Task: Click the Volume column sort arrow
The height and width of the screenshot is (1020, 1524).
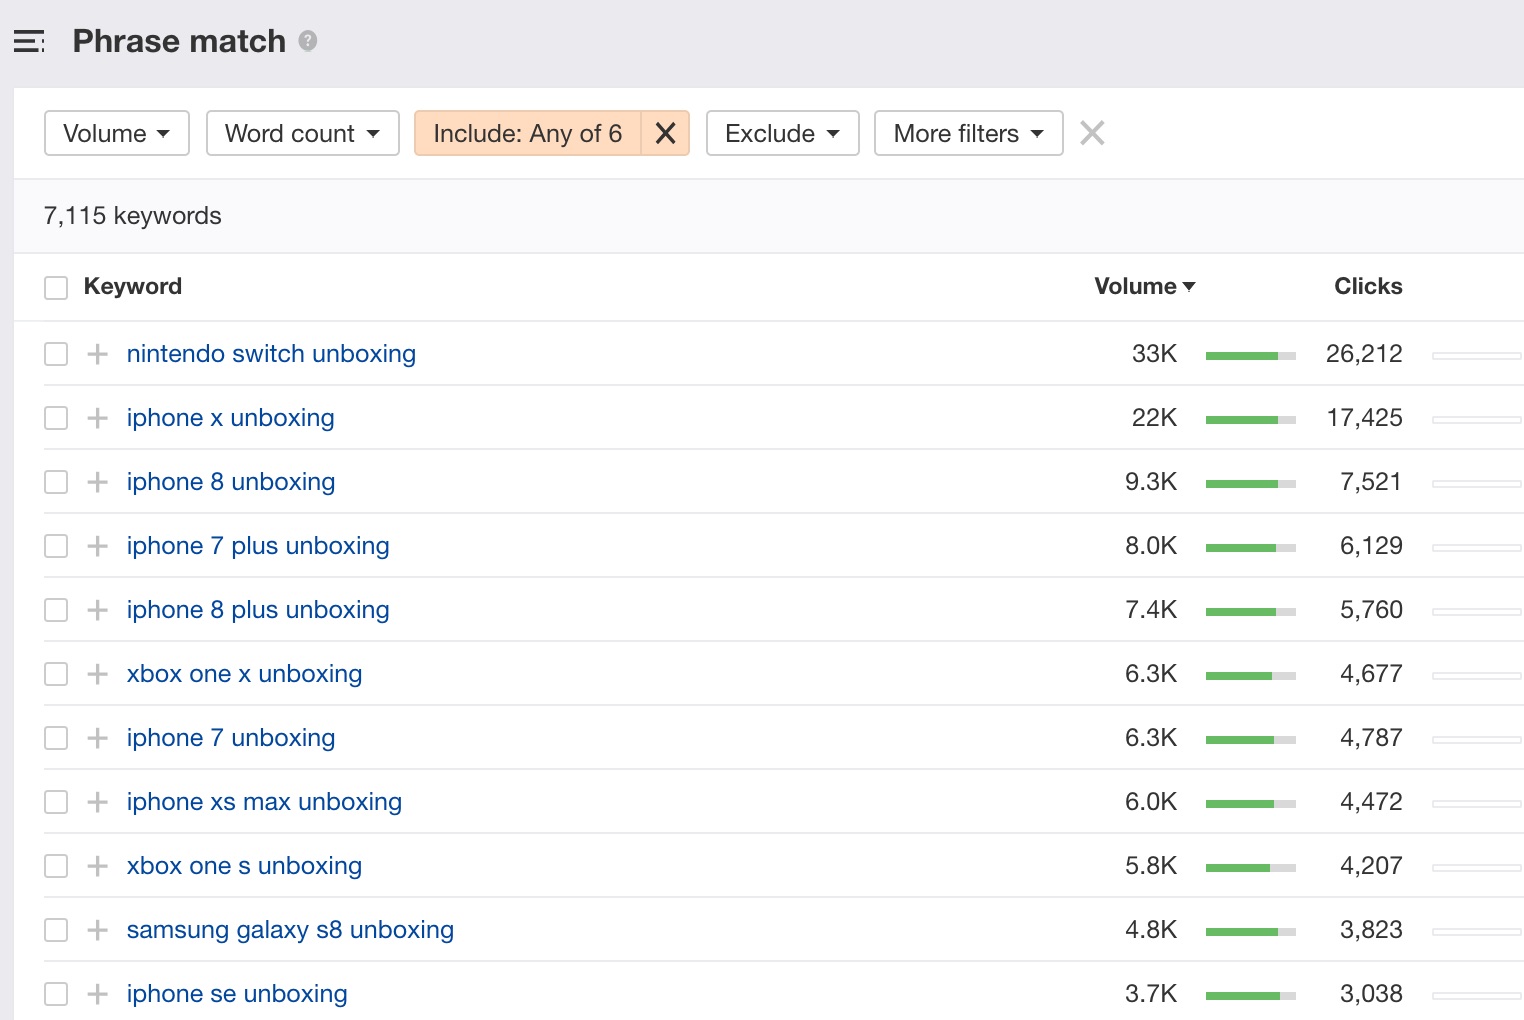Action: point(1190,286)
